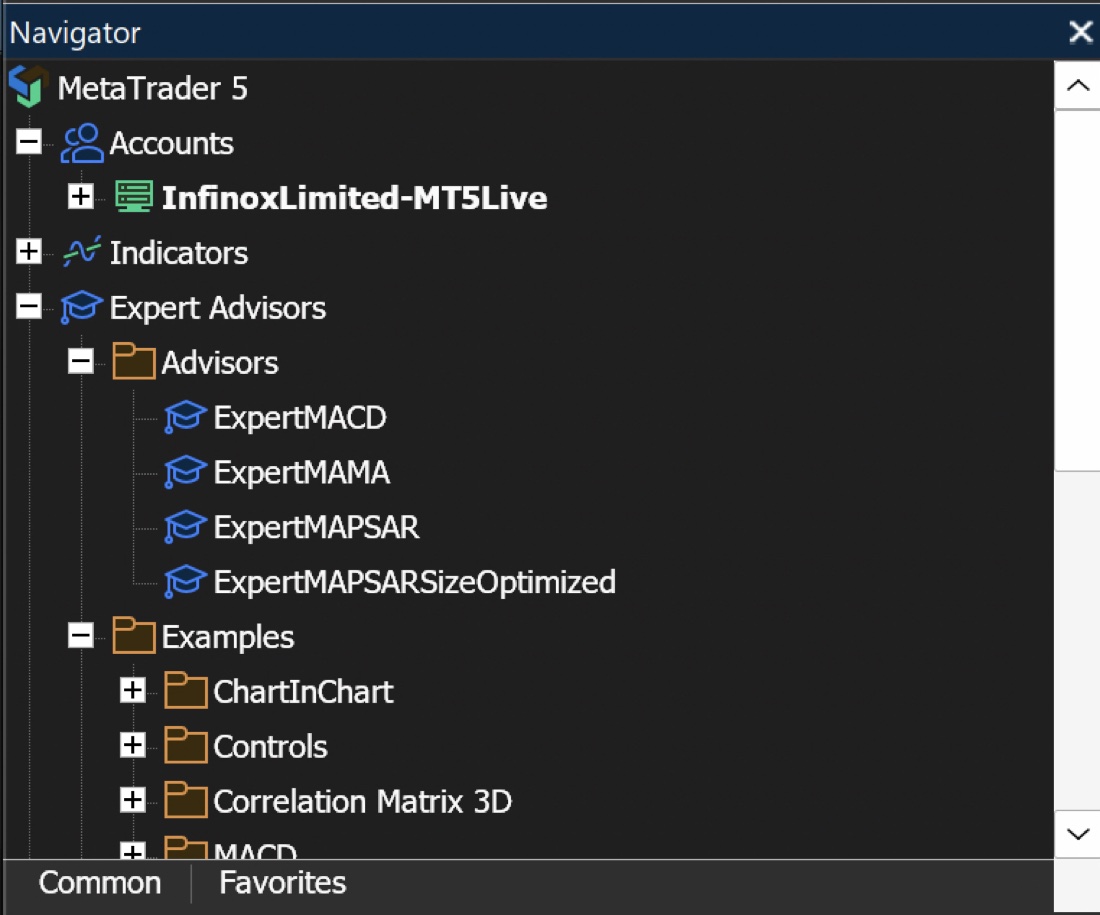
Task: Click the scrollbar down arrow
Action: 1078,834
